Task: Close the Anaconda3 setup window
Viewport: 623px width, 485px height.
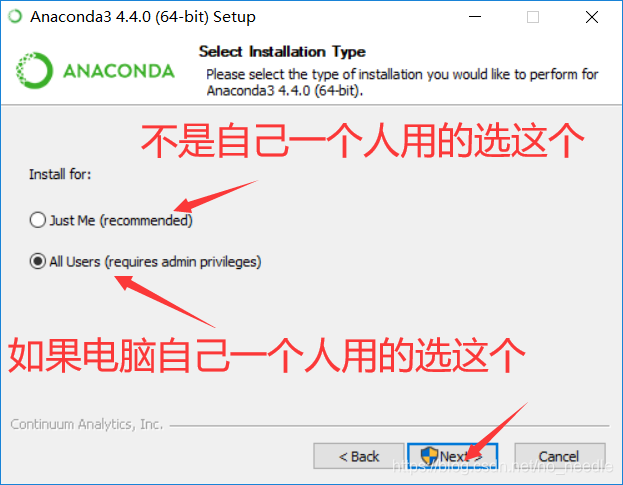Action: 592,17
